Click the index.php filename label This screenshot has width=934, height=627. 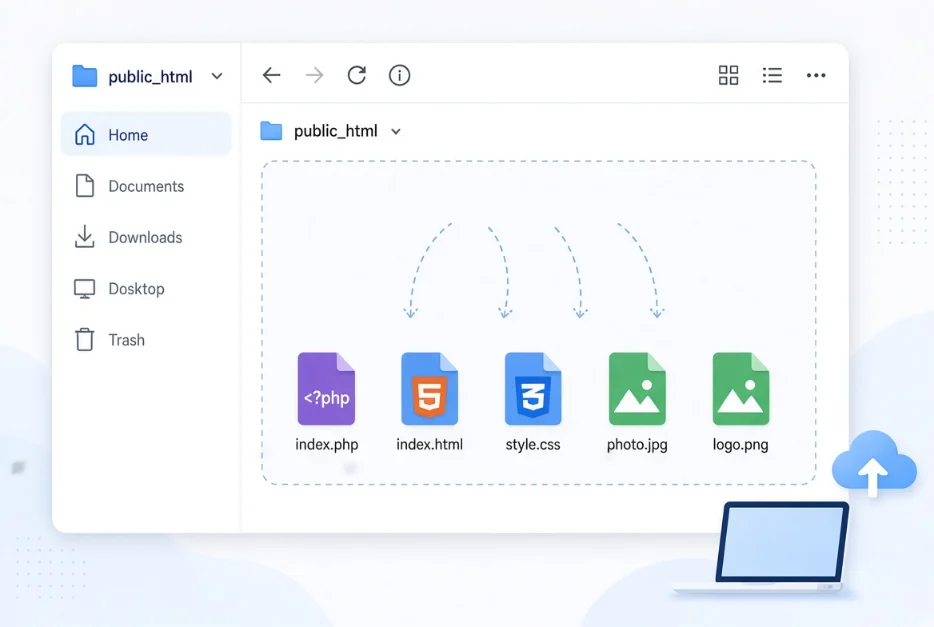coord(326,445)
